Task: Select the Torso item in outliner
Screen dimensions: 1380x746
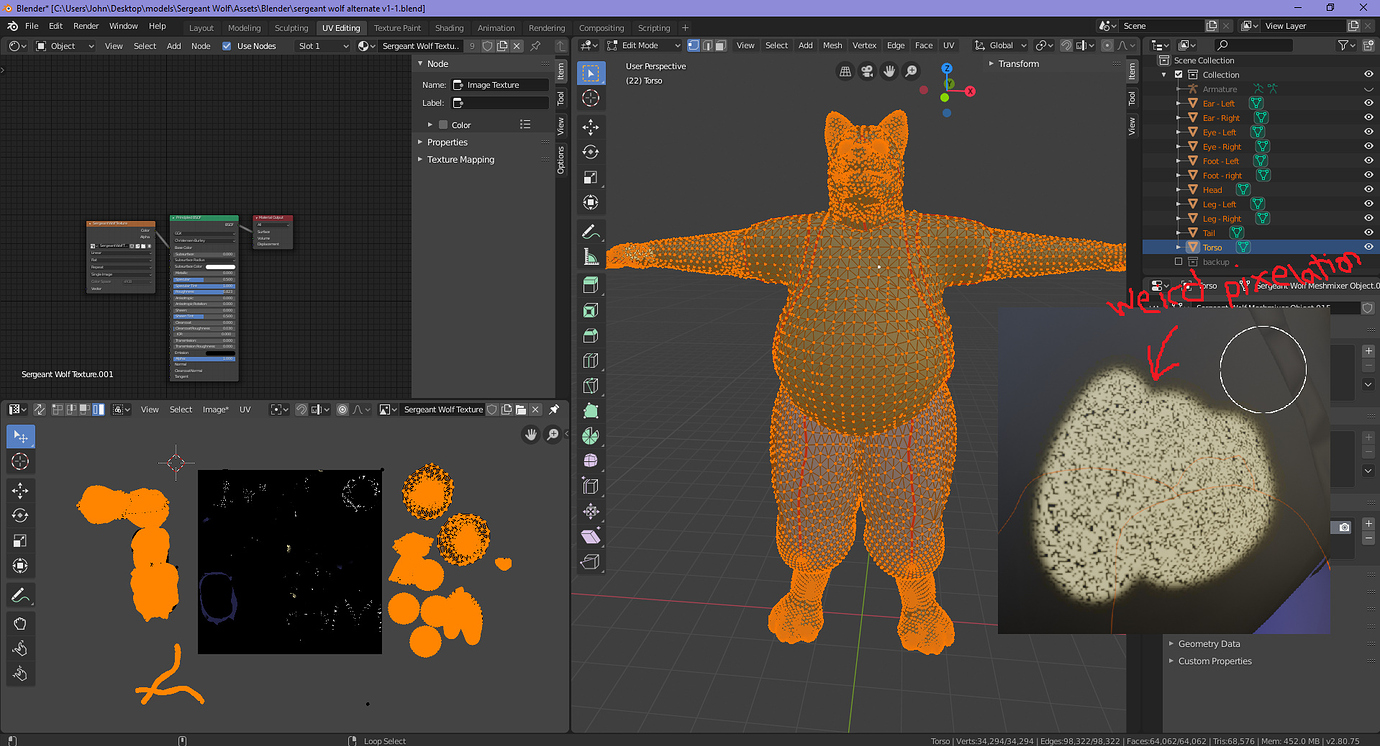Action: click(1212, 247)
